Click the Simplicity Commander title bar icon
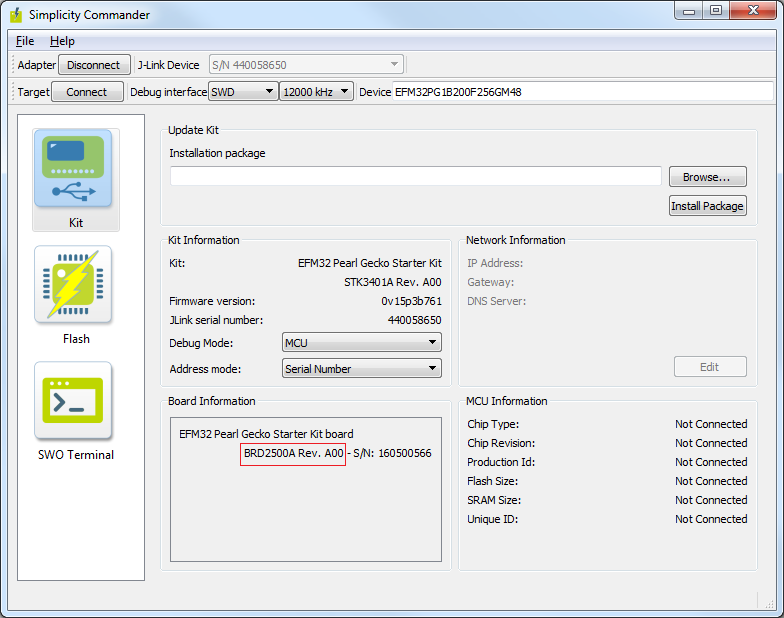784x618 pixels. [14, 15]
